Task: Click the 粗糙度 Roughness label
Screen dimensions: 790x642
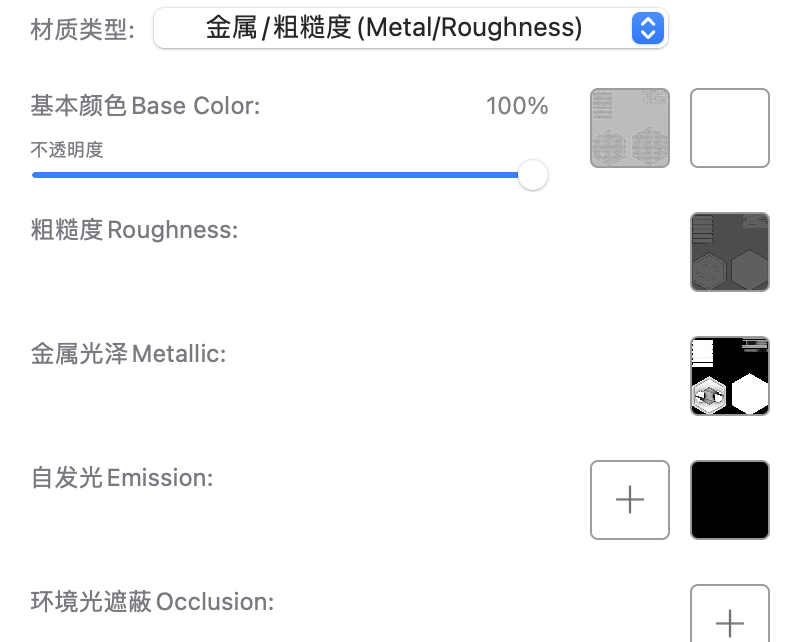Action: pos(134,230)
